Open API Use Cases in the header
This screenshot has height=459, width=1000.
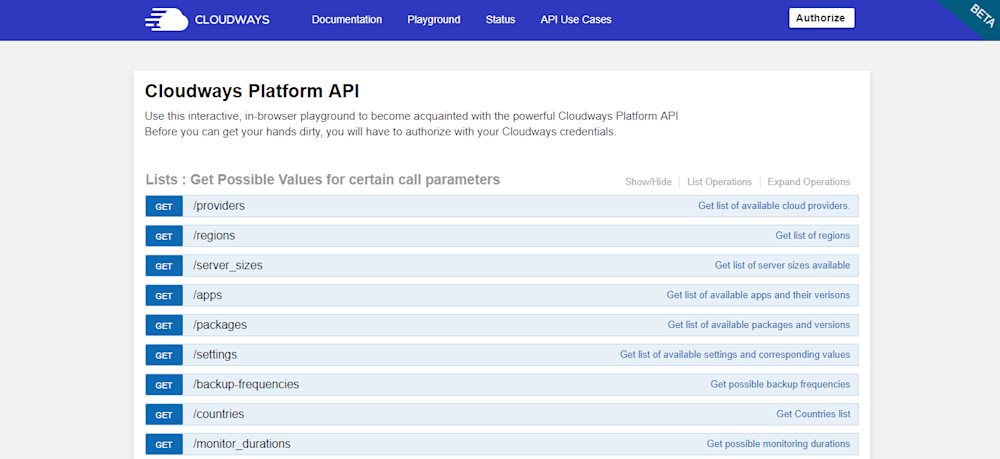[x=576, y=20]
